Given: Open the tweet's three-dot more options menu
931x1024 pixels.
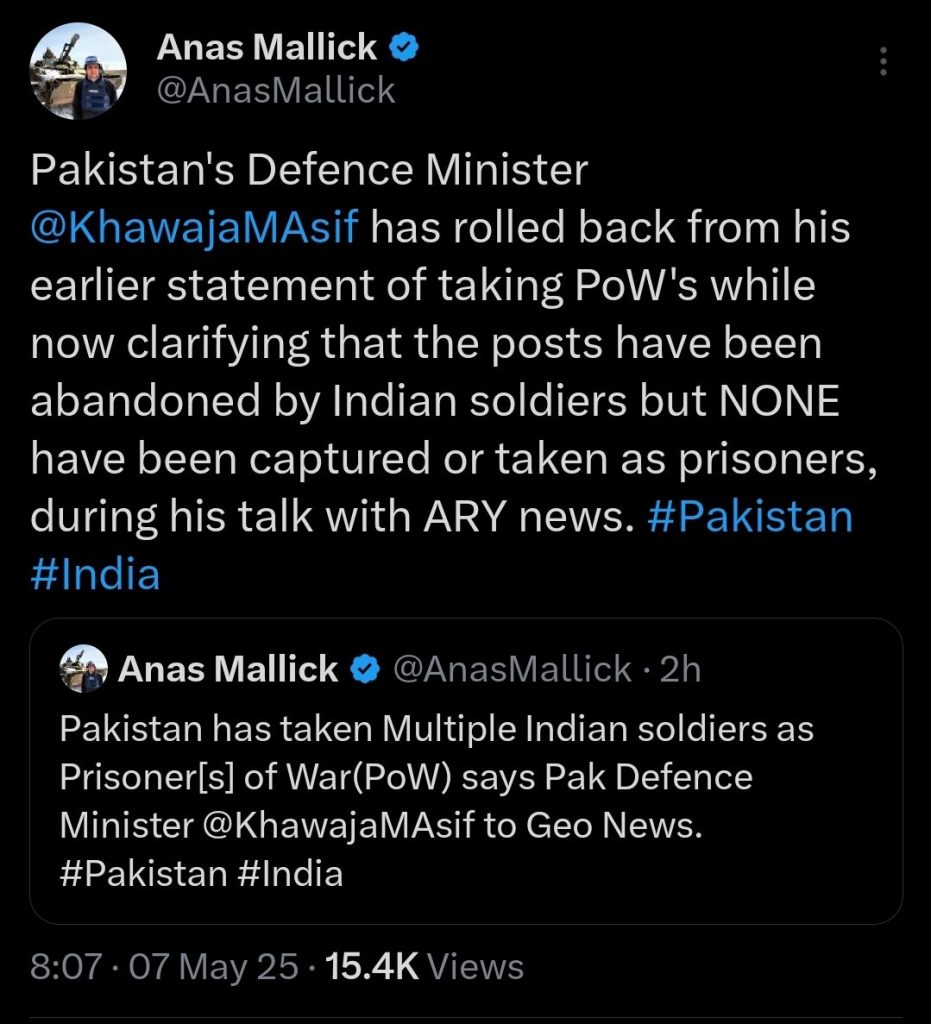Looking at the screenshot, I should 883,61.
